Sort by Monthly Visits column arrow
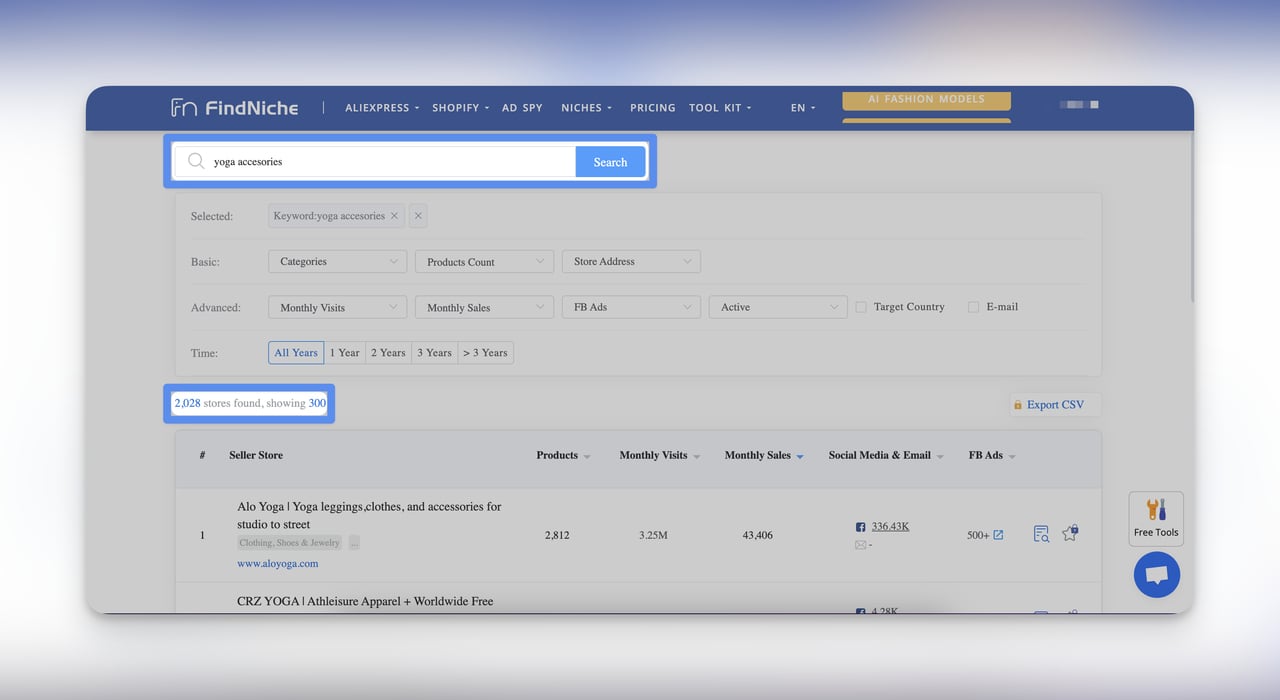Image resolution: width=1280 pixels, height=700 pixels. tap(696, 457)
